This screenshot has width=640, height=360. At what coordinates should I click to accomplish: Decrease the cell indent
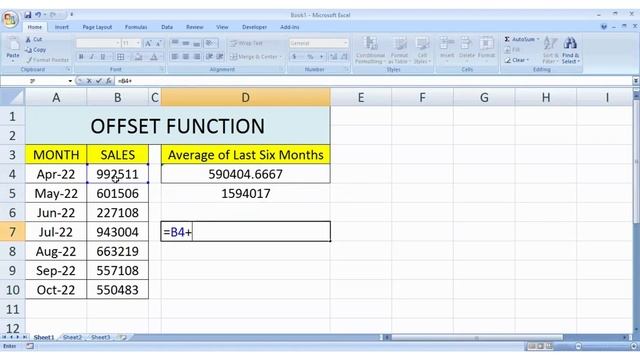[209, 56]
